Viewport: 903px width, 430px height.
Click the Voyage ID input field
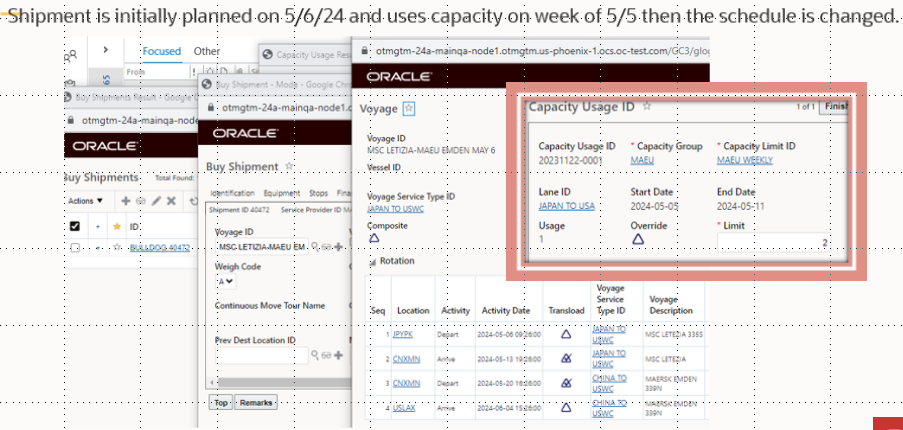[x=262, y=247]
